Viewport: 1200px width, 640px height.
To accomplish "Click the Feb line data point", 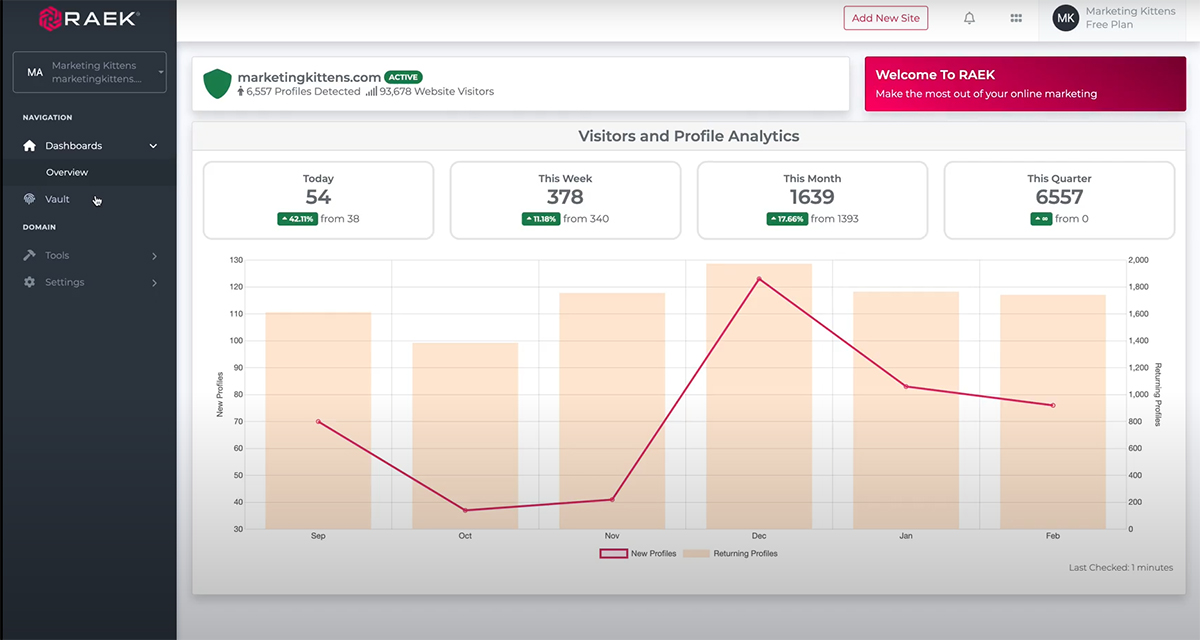I will pyautogui.click(x=1053, y=405).
